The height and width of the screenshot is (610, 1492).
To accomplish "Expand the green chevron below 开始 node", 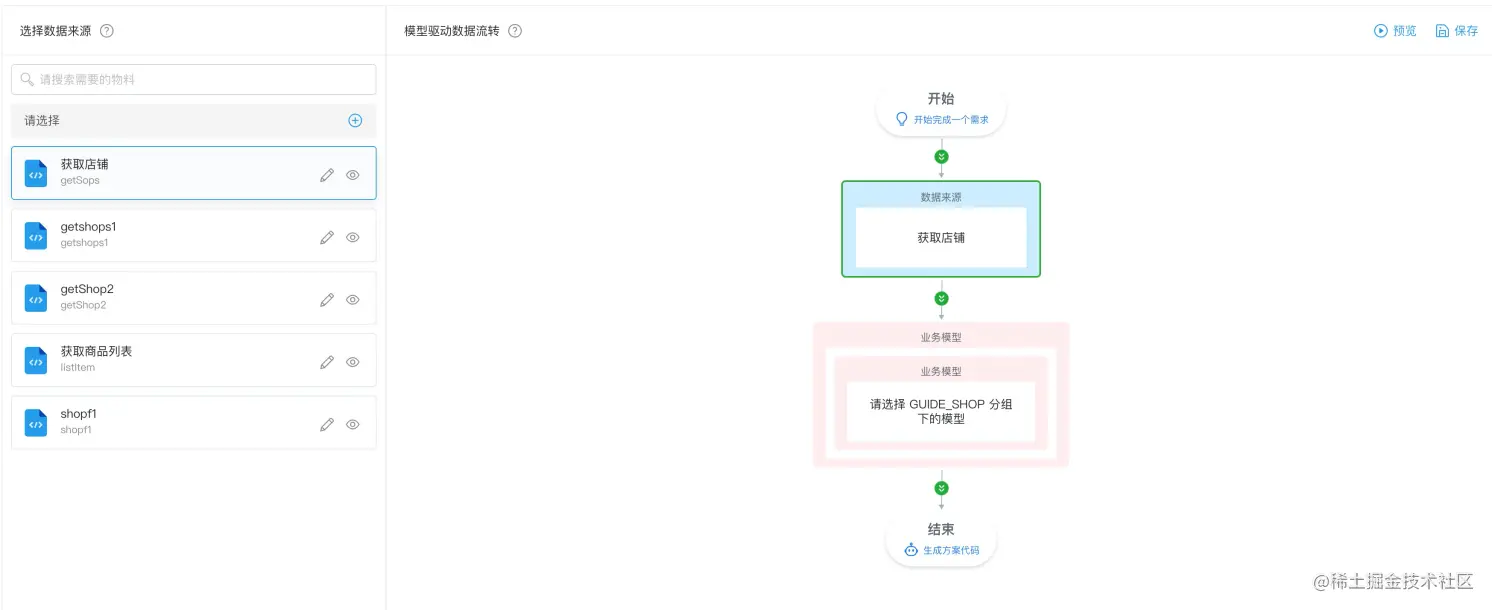I will point(941,157).
